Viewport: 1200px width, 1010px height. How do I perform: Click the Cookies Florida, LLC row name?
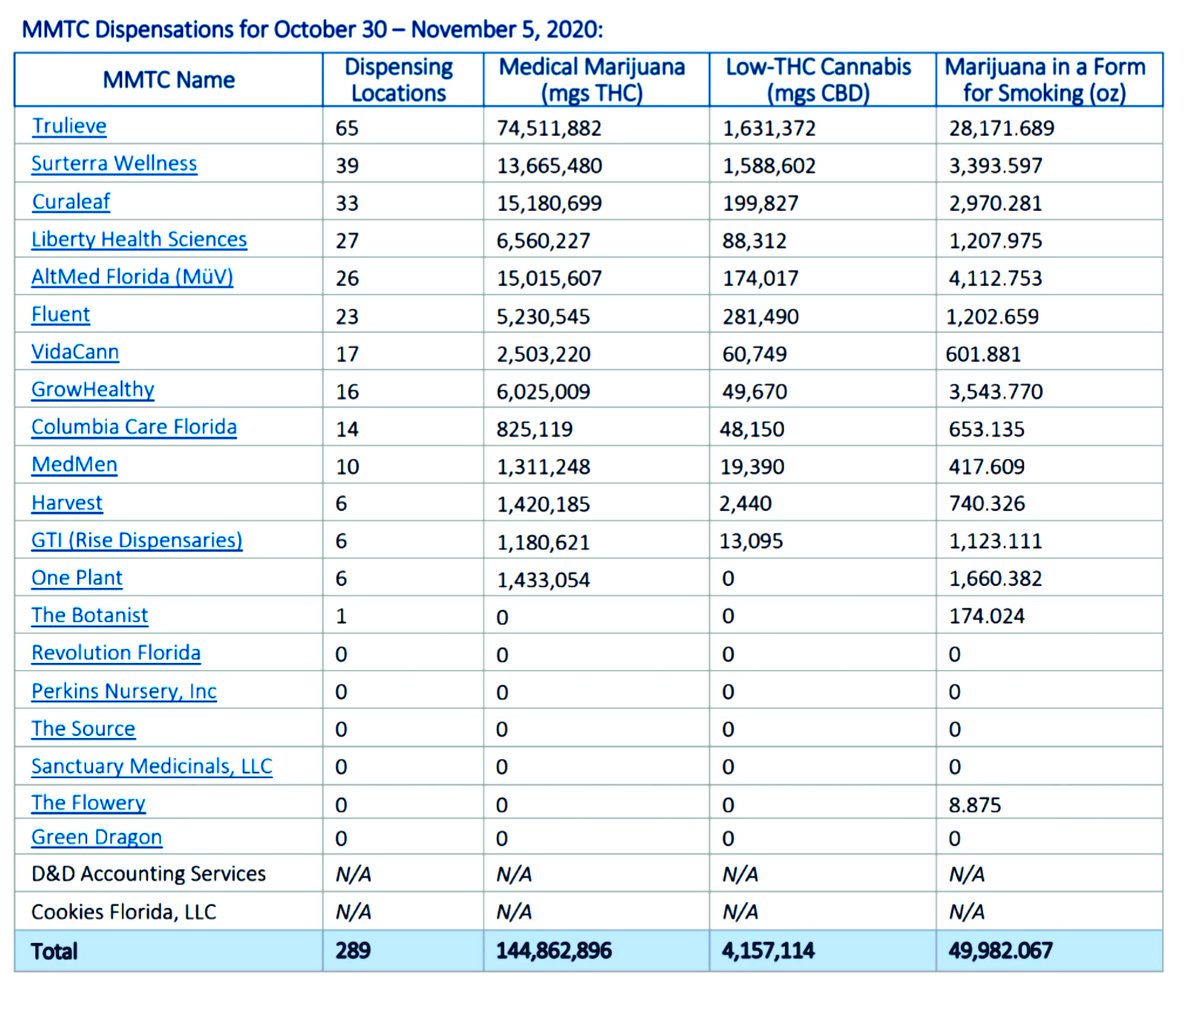click(123, 912)
